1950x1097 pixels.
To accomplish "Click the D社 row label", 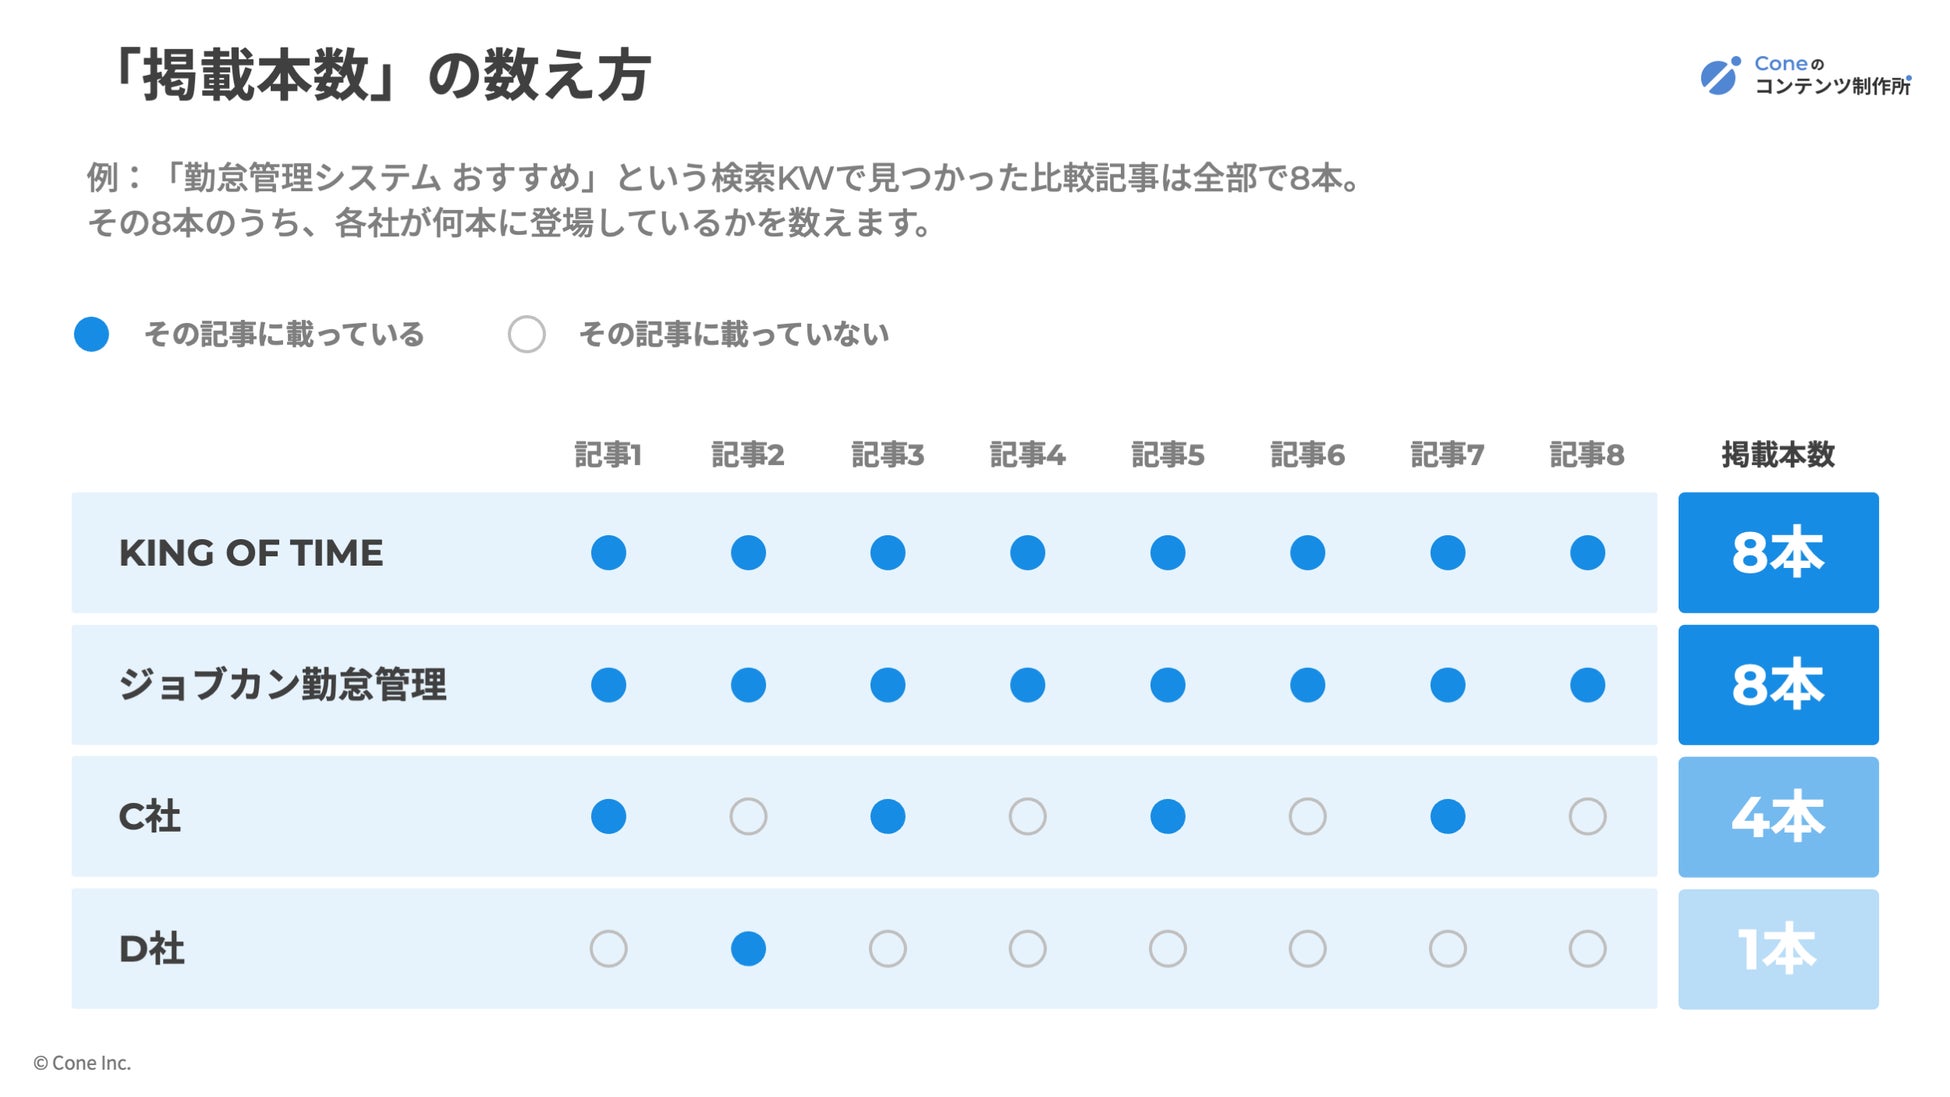I will coord(151,949).
